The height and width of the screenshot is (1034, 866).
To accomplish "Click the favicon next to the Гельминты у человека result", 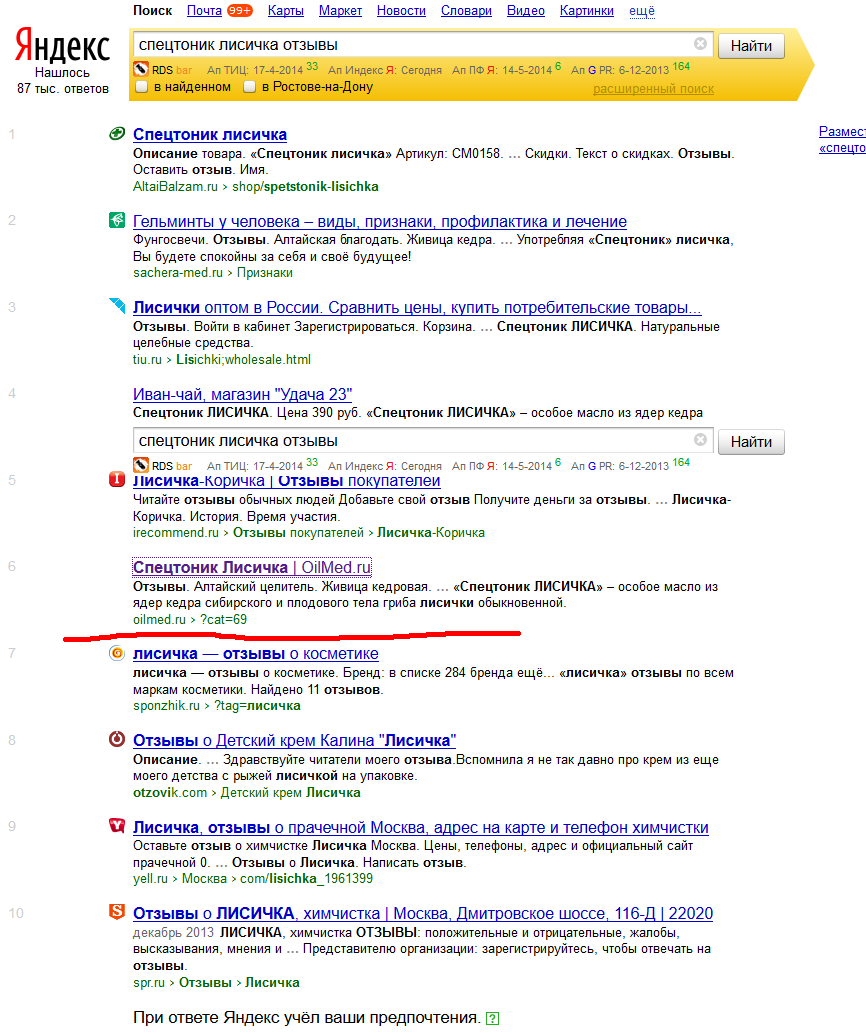I will (x=117, y=220).
